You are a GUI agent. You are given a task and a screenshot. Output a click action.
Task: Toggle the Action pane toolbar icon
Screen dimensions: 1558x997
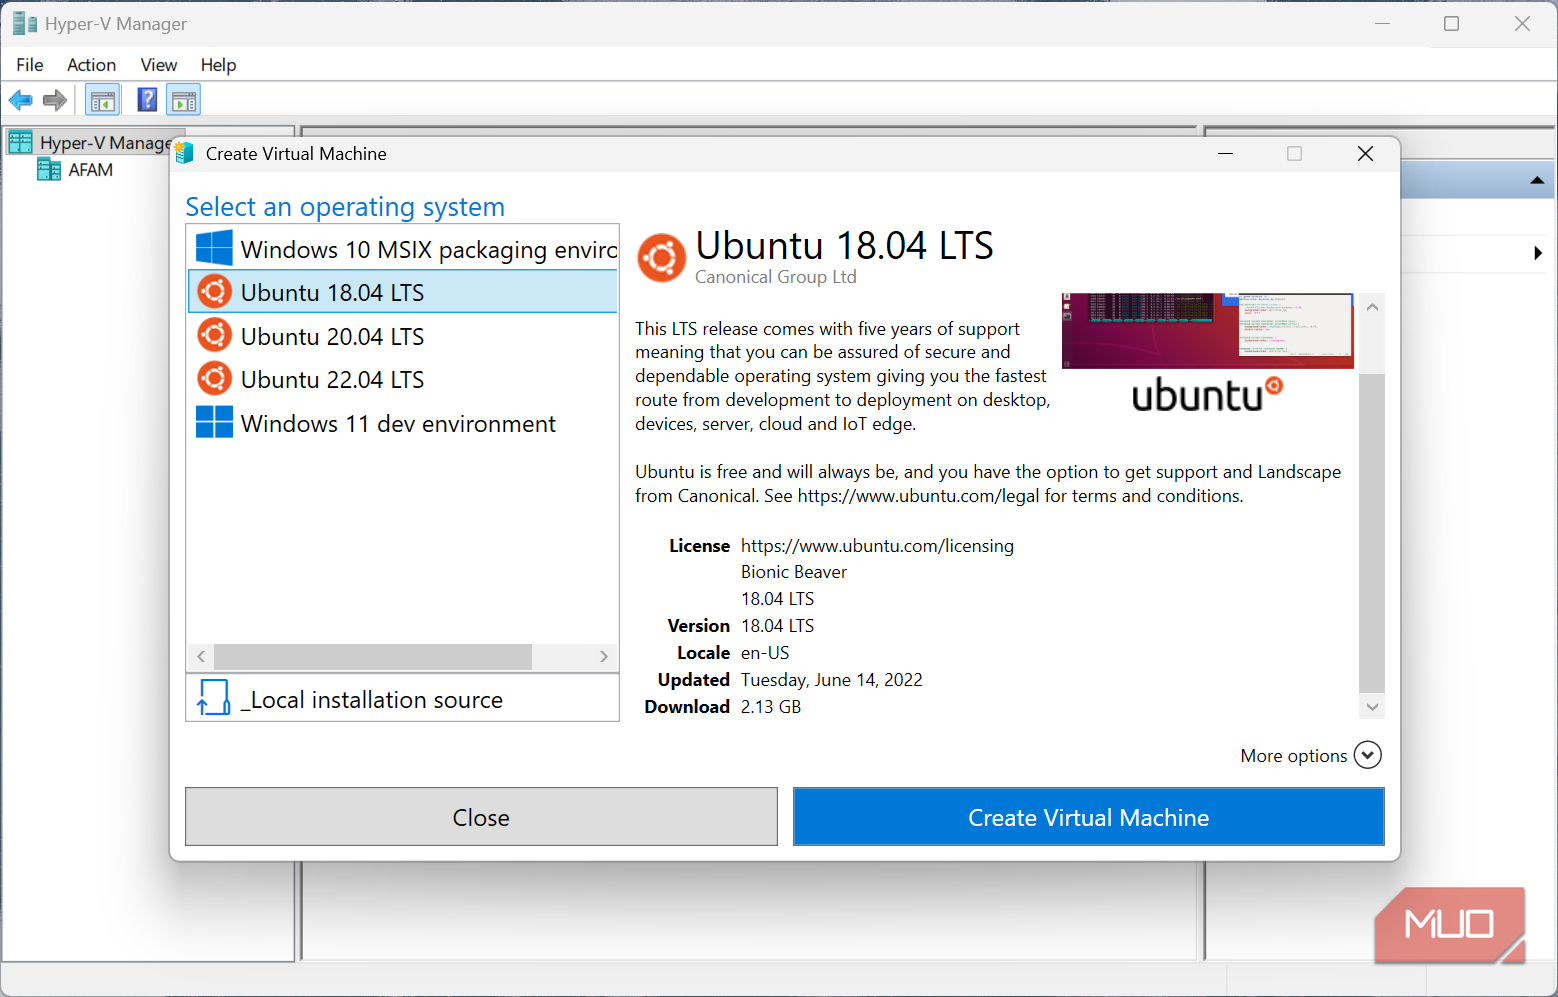click(184, 100)
